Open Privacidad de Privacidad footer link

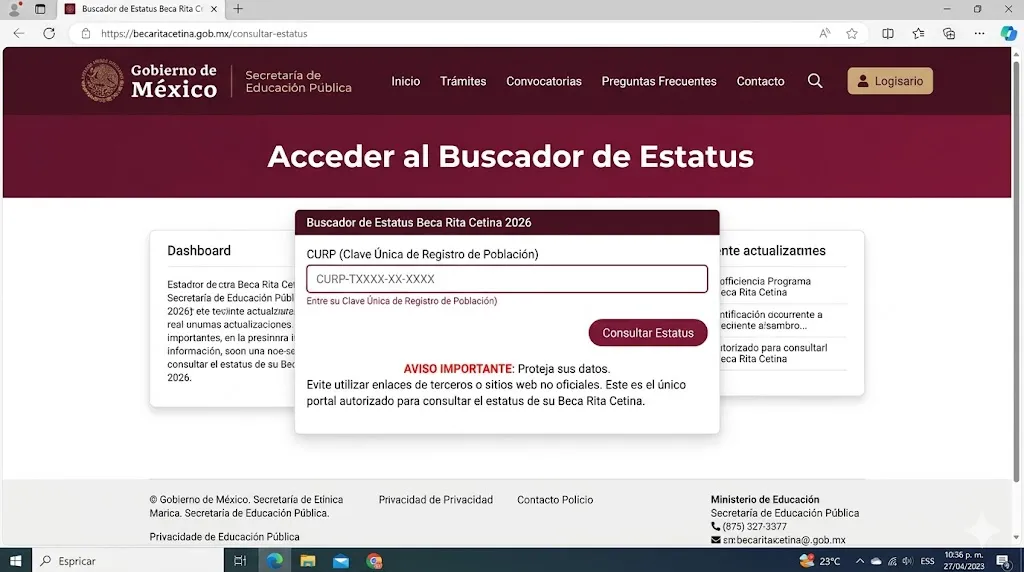click(x=436, y=500)
